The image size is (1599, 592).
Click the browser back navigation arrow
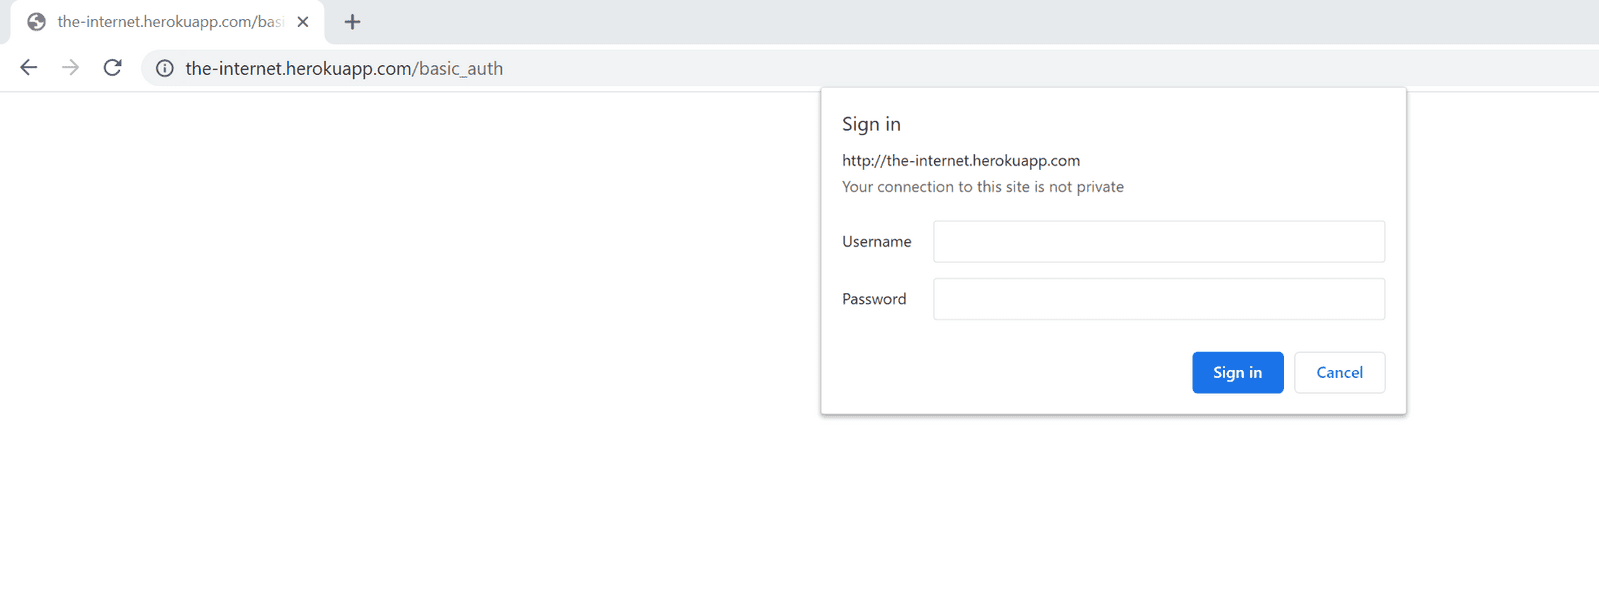point(28,67)
